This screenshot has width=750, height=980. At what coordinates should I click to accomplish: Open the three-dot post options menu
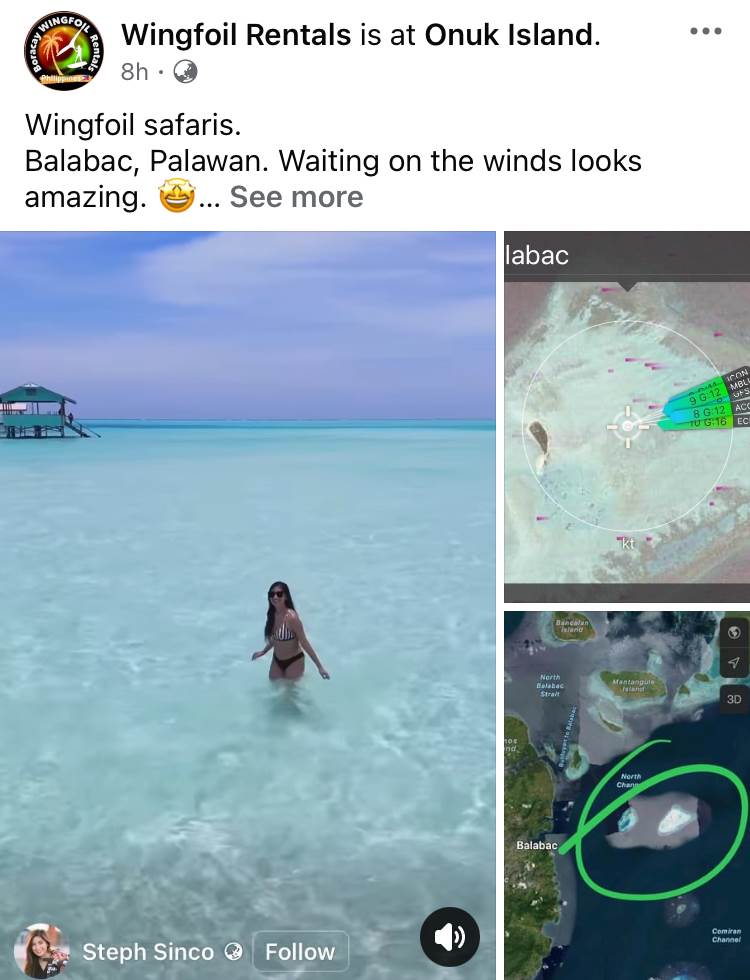(x=706, y=31)
